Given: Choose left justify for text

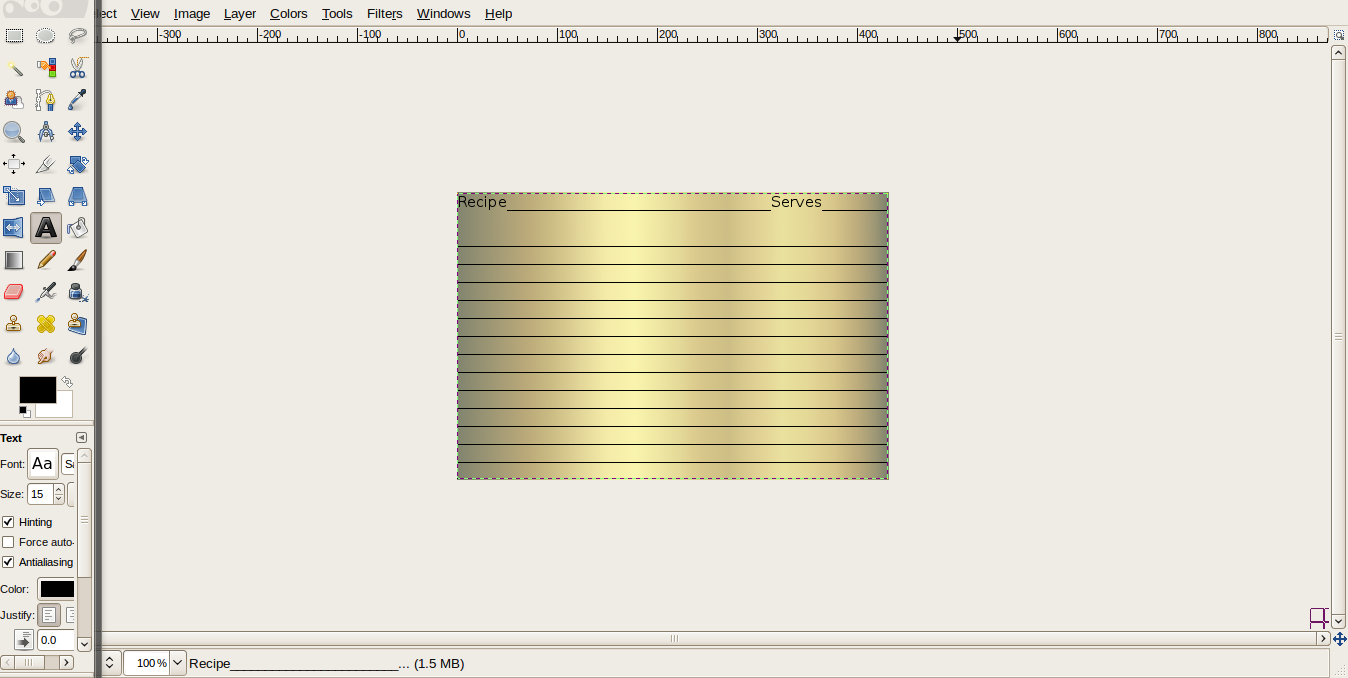Looking at the screenshot, I should pyautogui.click(x=48, y=615).
